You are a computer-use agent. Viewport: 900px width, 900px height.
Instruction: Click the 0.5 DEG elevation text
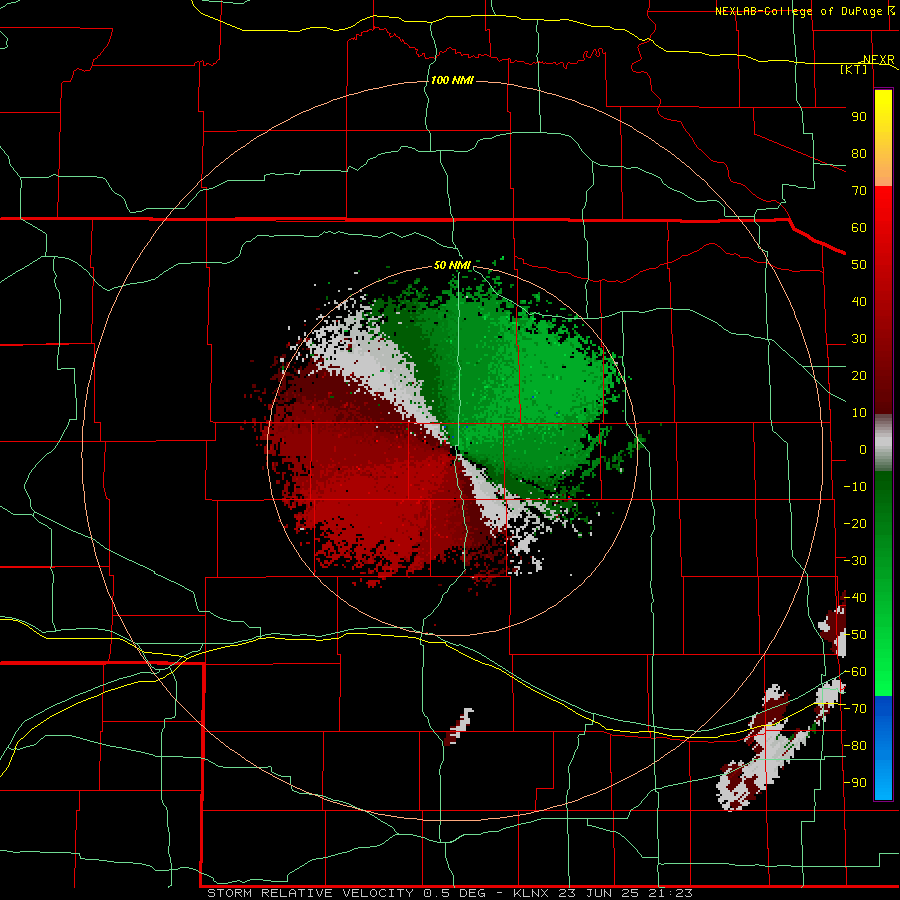click(455, 893)
